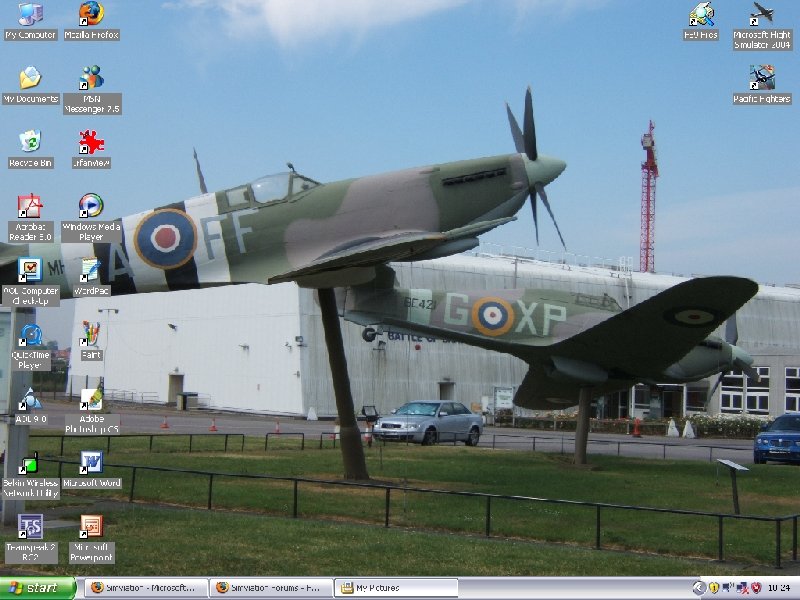Select the Teamspeak 2 RC2 icon
The image size is (800, 600).
30,527
